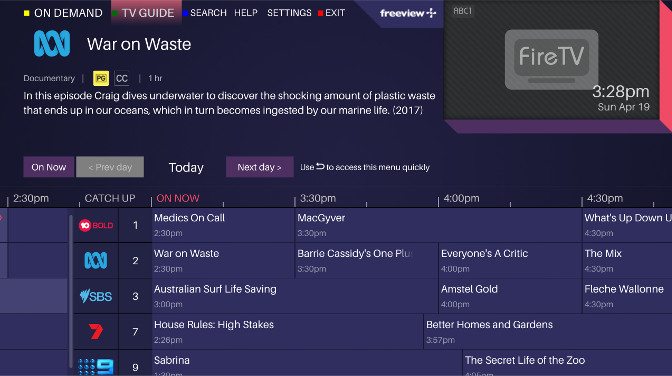Click the CATCH UP column header
This screenshot has width=672, height=376.
pos(110,199)
